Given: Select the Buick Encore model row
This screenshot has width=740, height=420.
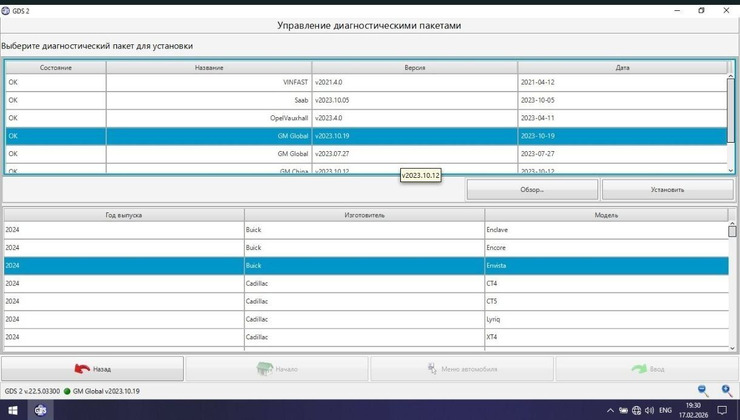Looking at the screenshot, I should [x=366, y=248].
